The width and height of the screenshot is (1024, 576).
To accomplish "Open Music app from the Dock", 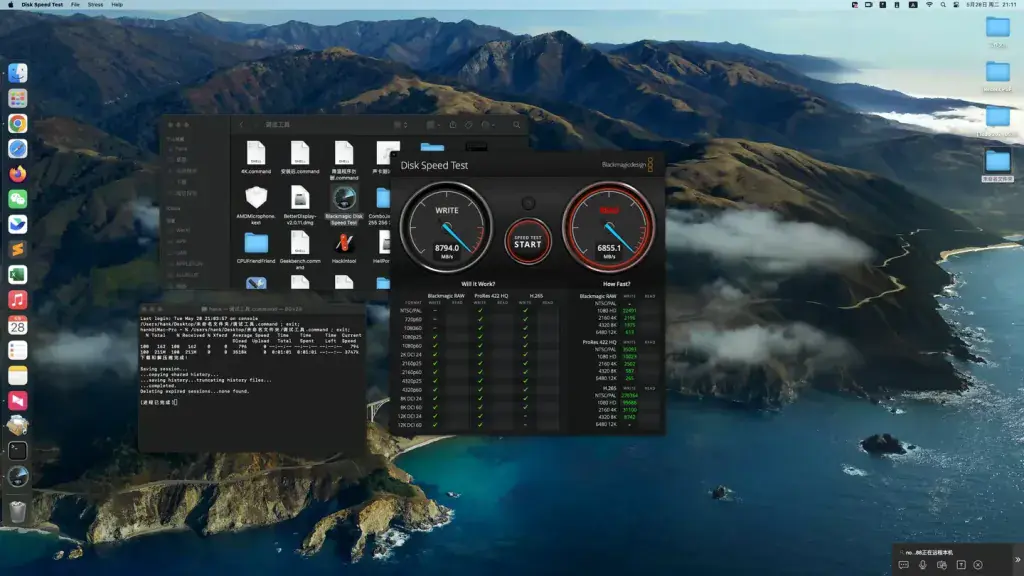I will (18, 300).
